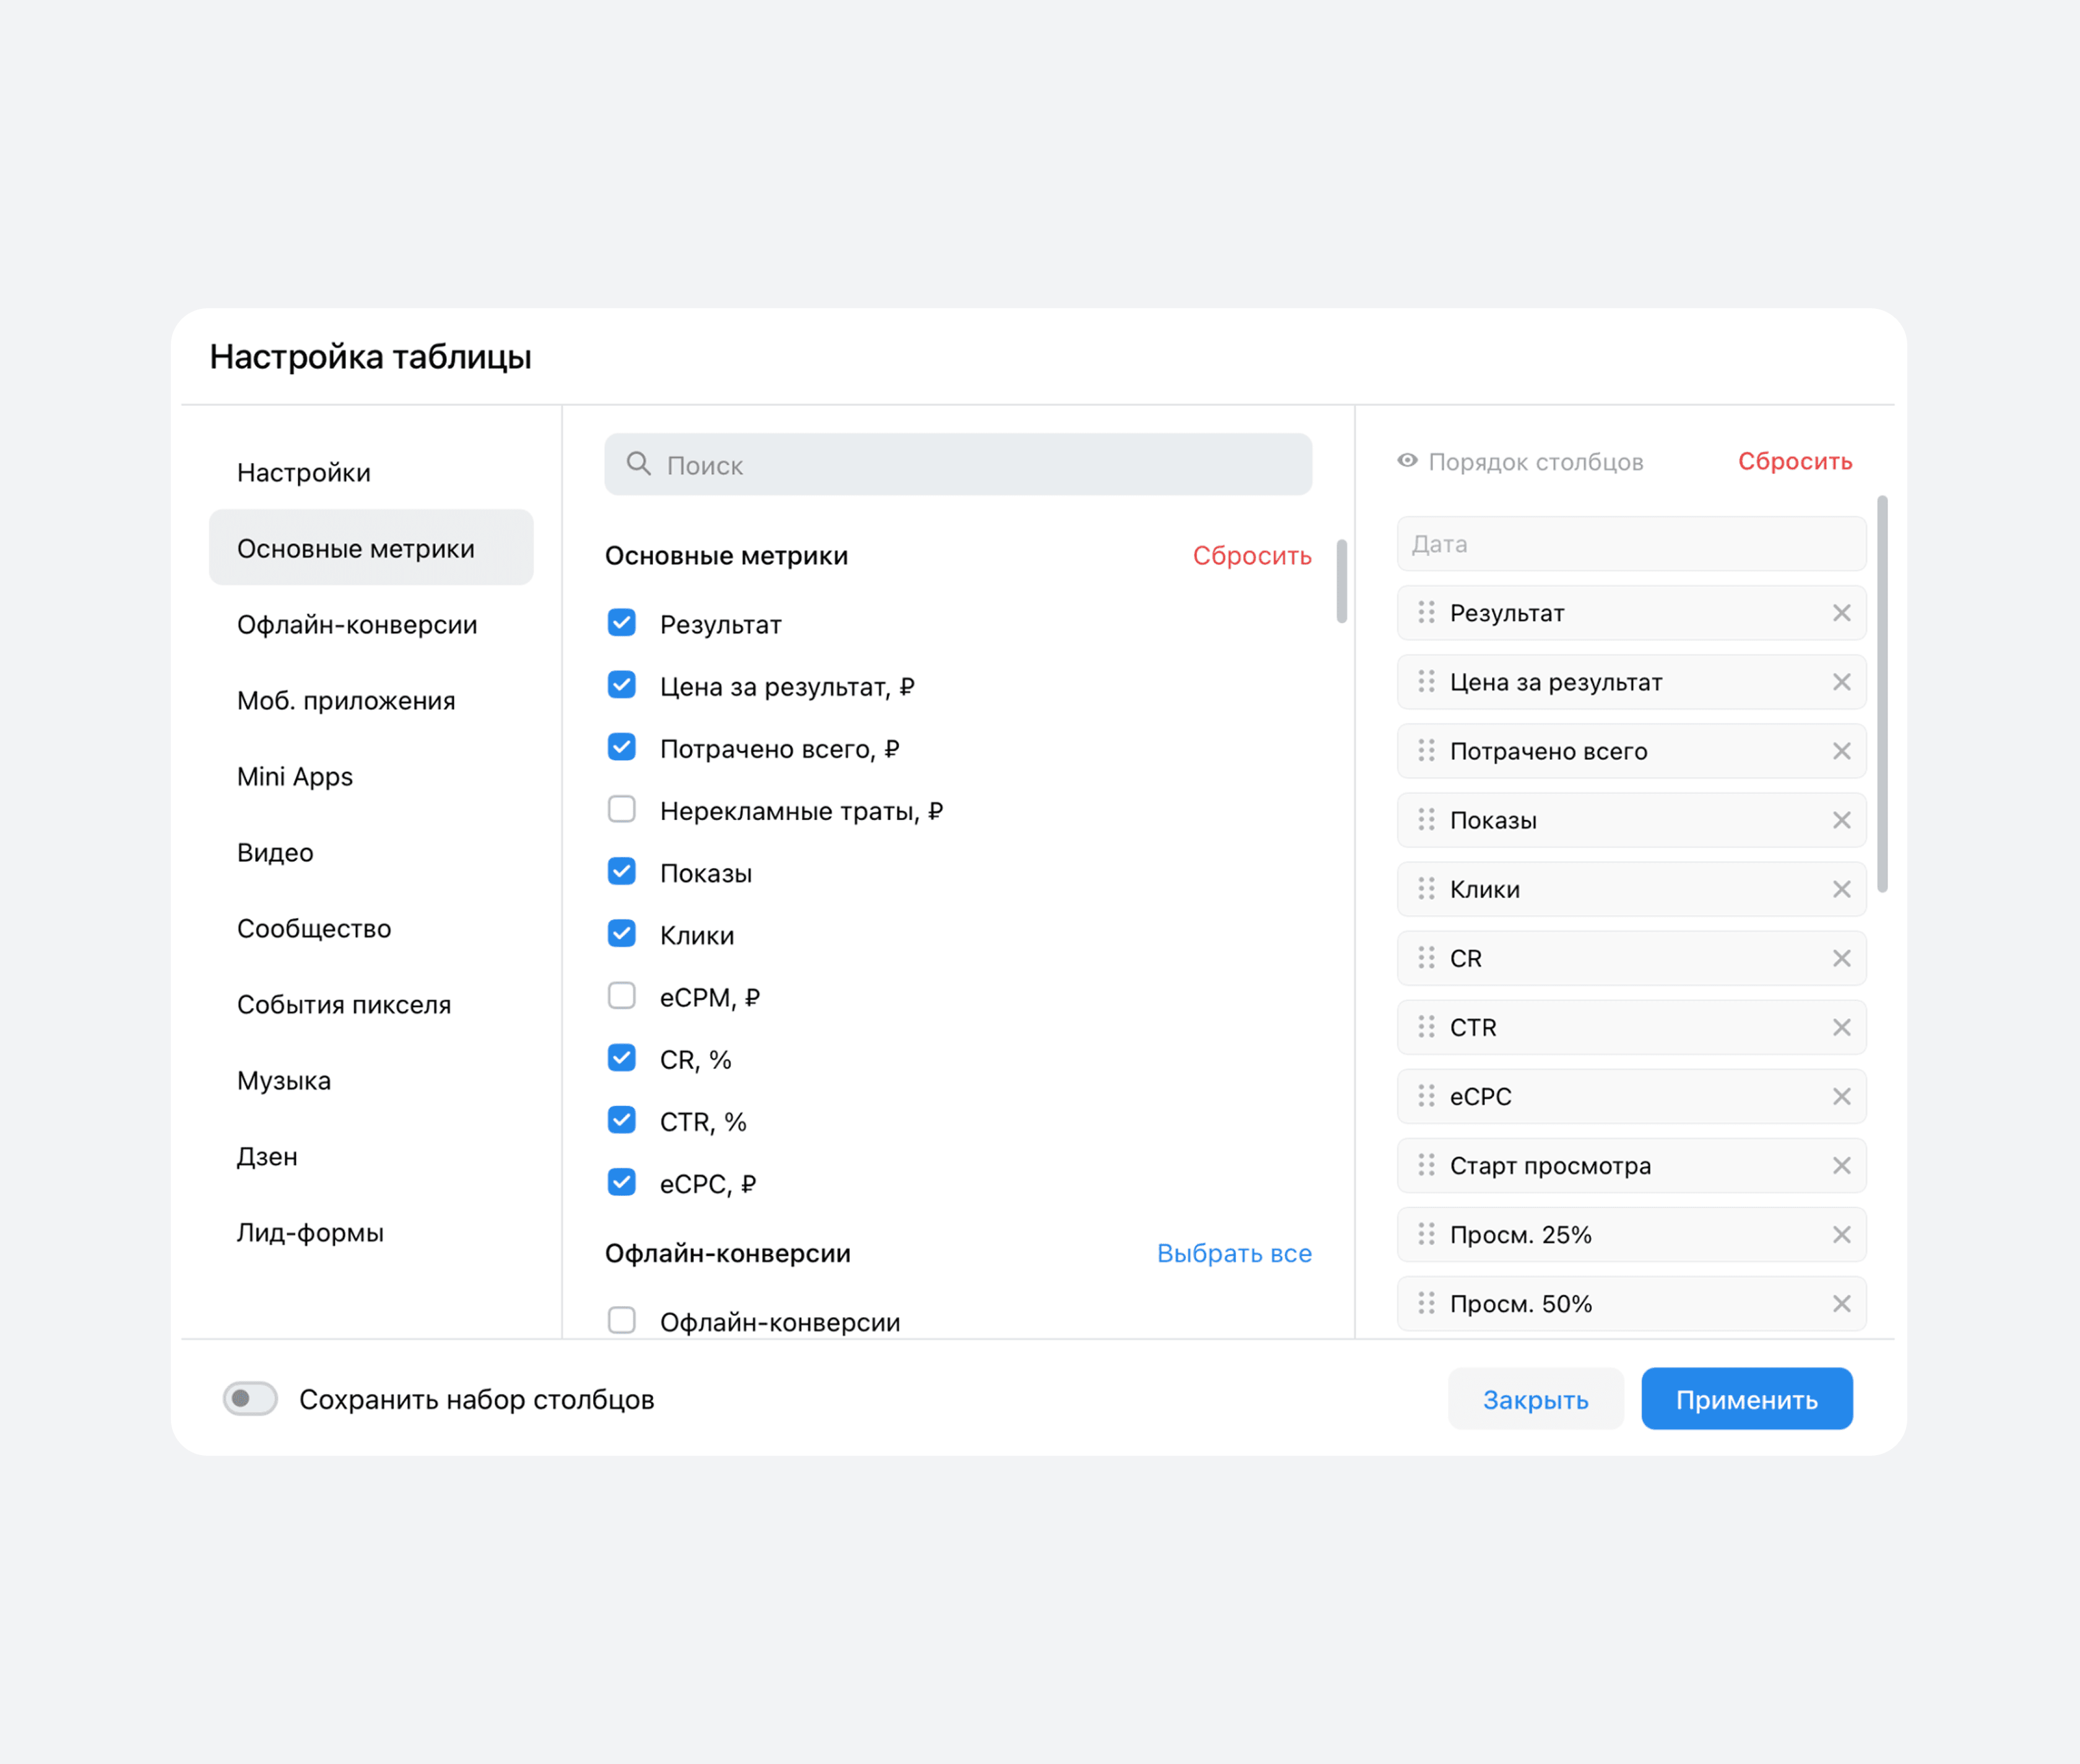Click drag handle of Клики column
Screen dimensions: 2080x1764
[1426, 889]
